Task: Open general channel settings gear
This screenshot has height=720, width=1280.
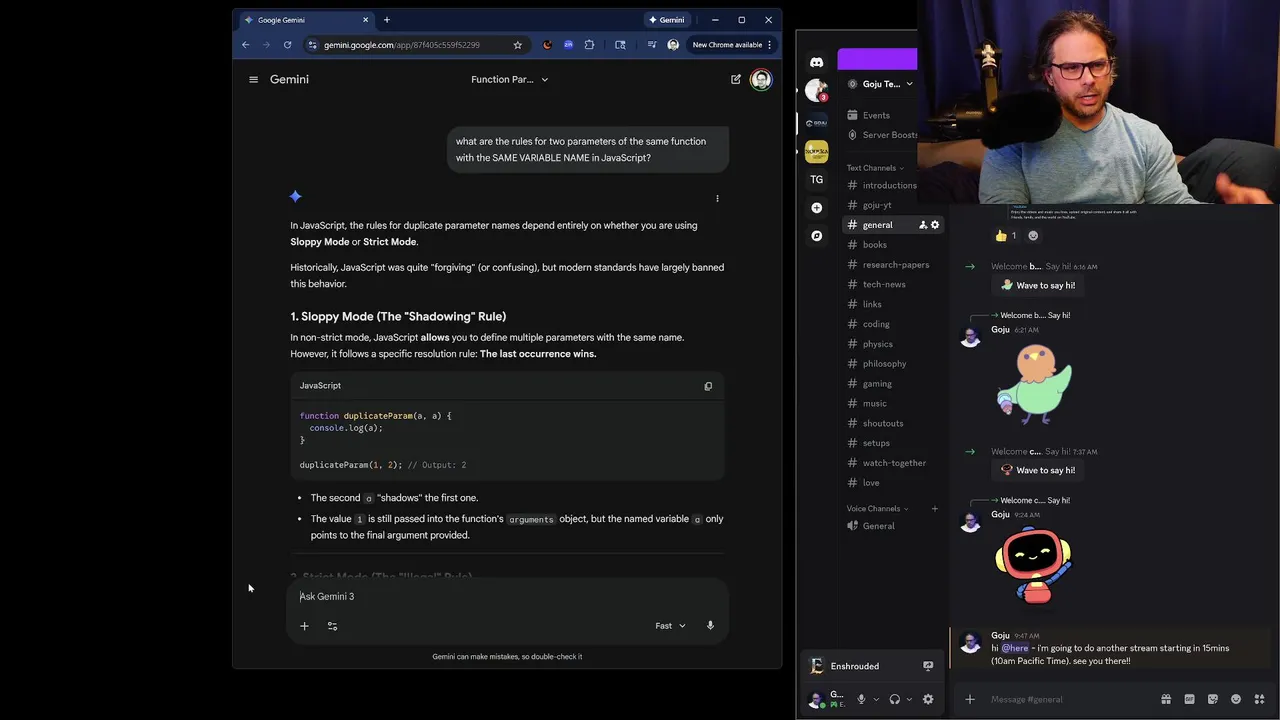Action: (935, 225)
